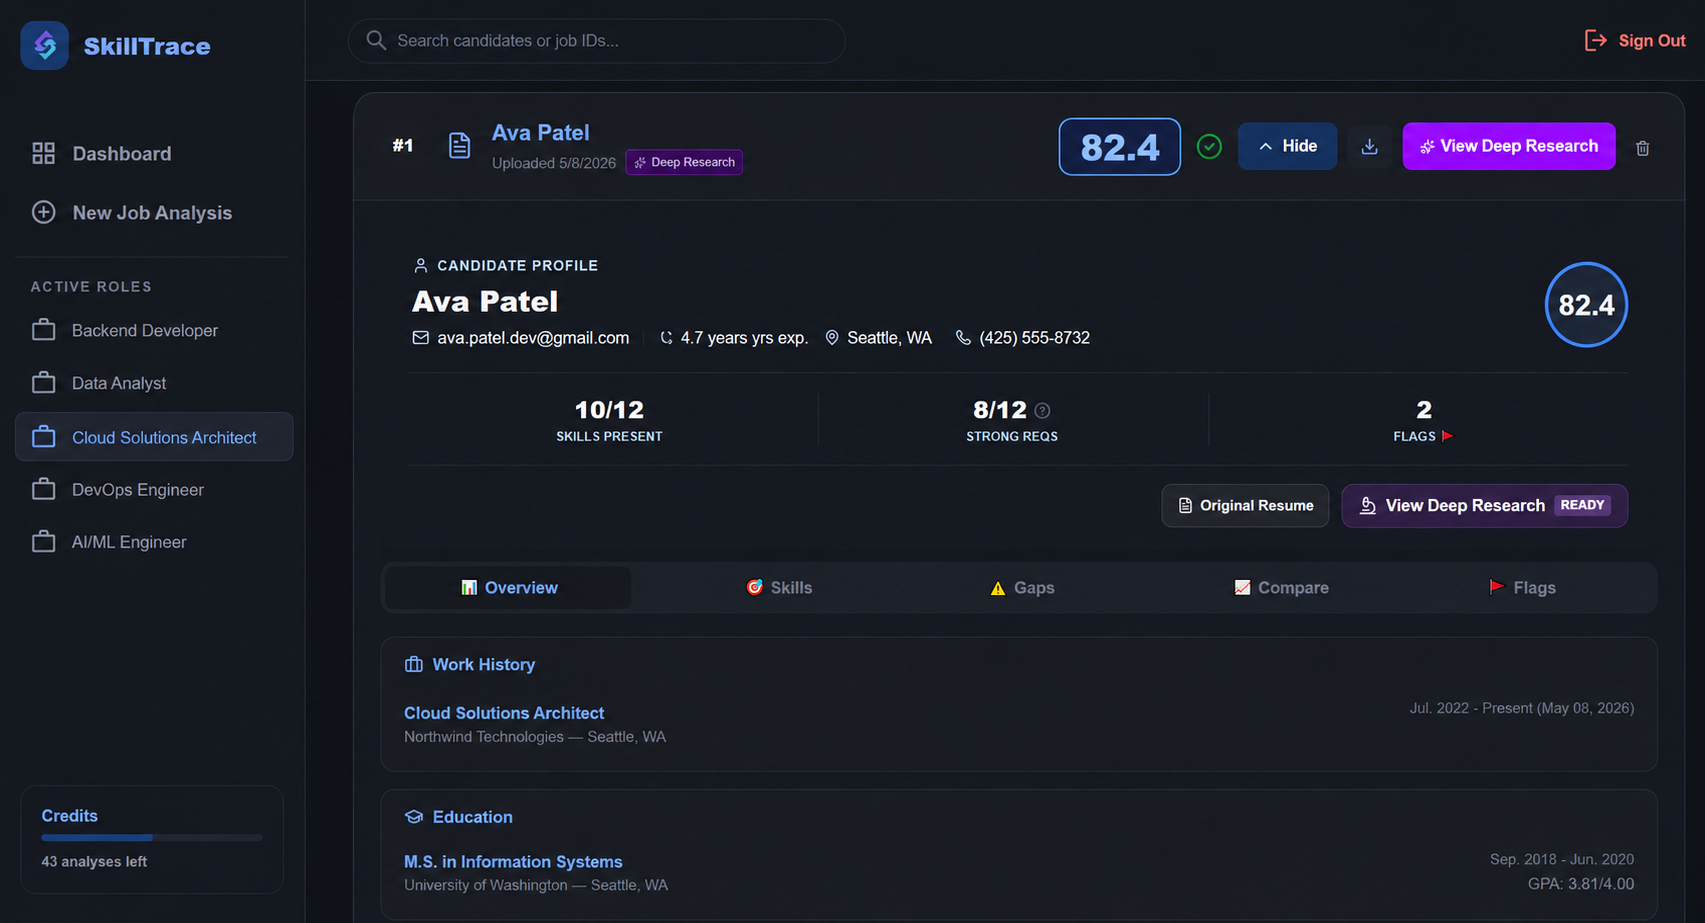Click the #1 rank label
This screenshot has width=1705, height=923.
point(403,146)
